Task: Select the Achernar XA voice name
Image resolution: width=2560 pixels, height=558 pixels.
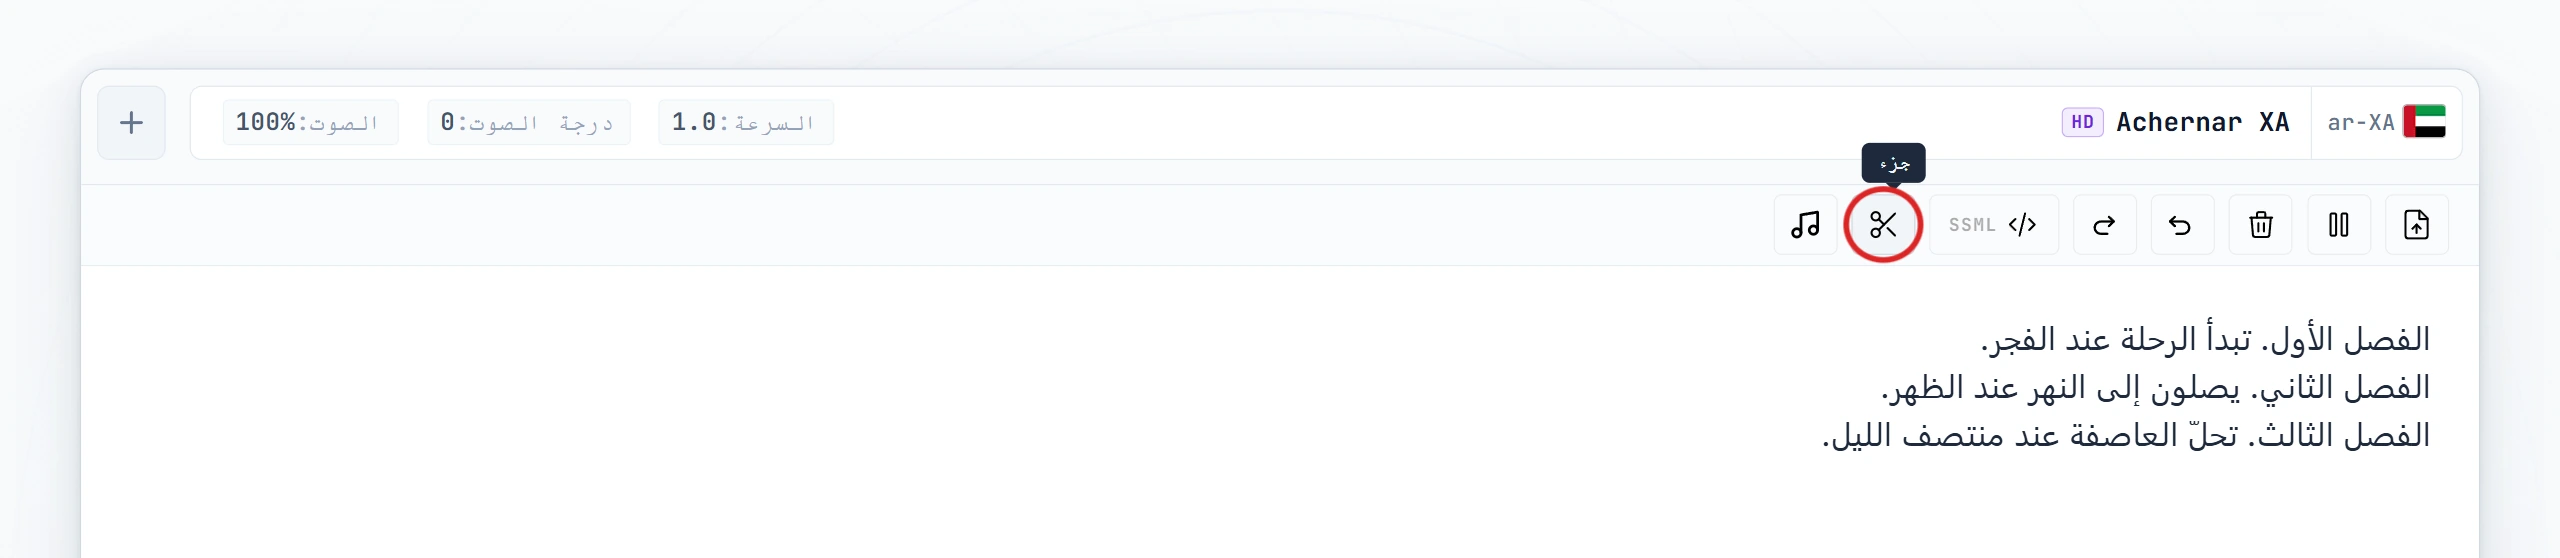Action: click(x=2202, y=123)
